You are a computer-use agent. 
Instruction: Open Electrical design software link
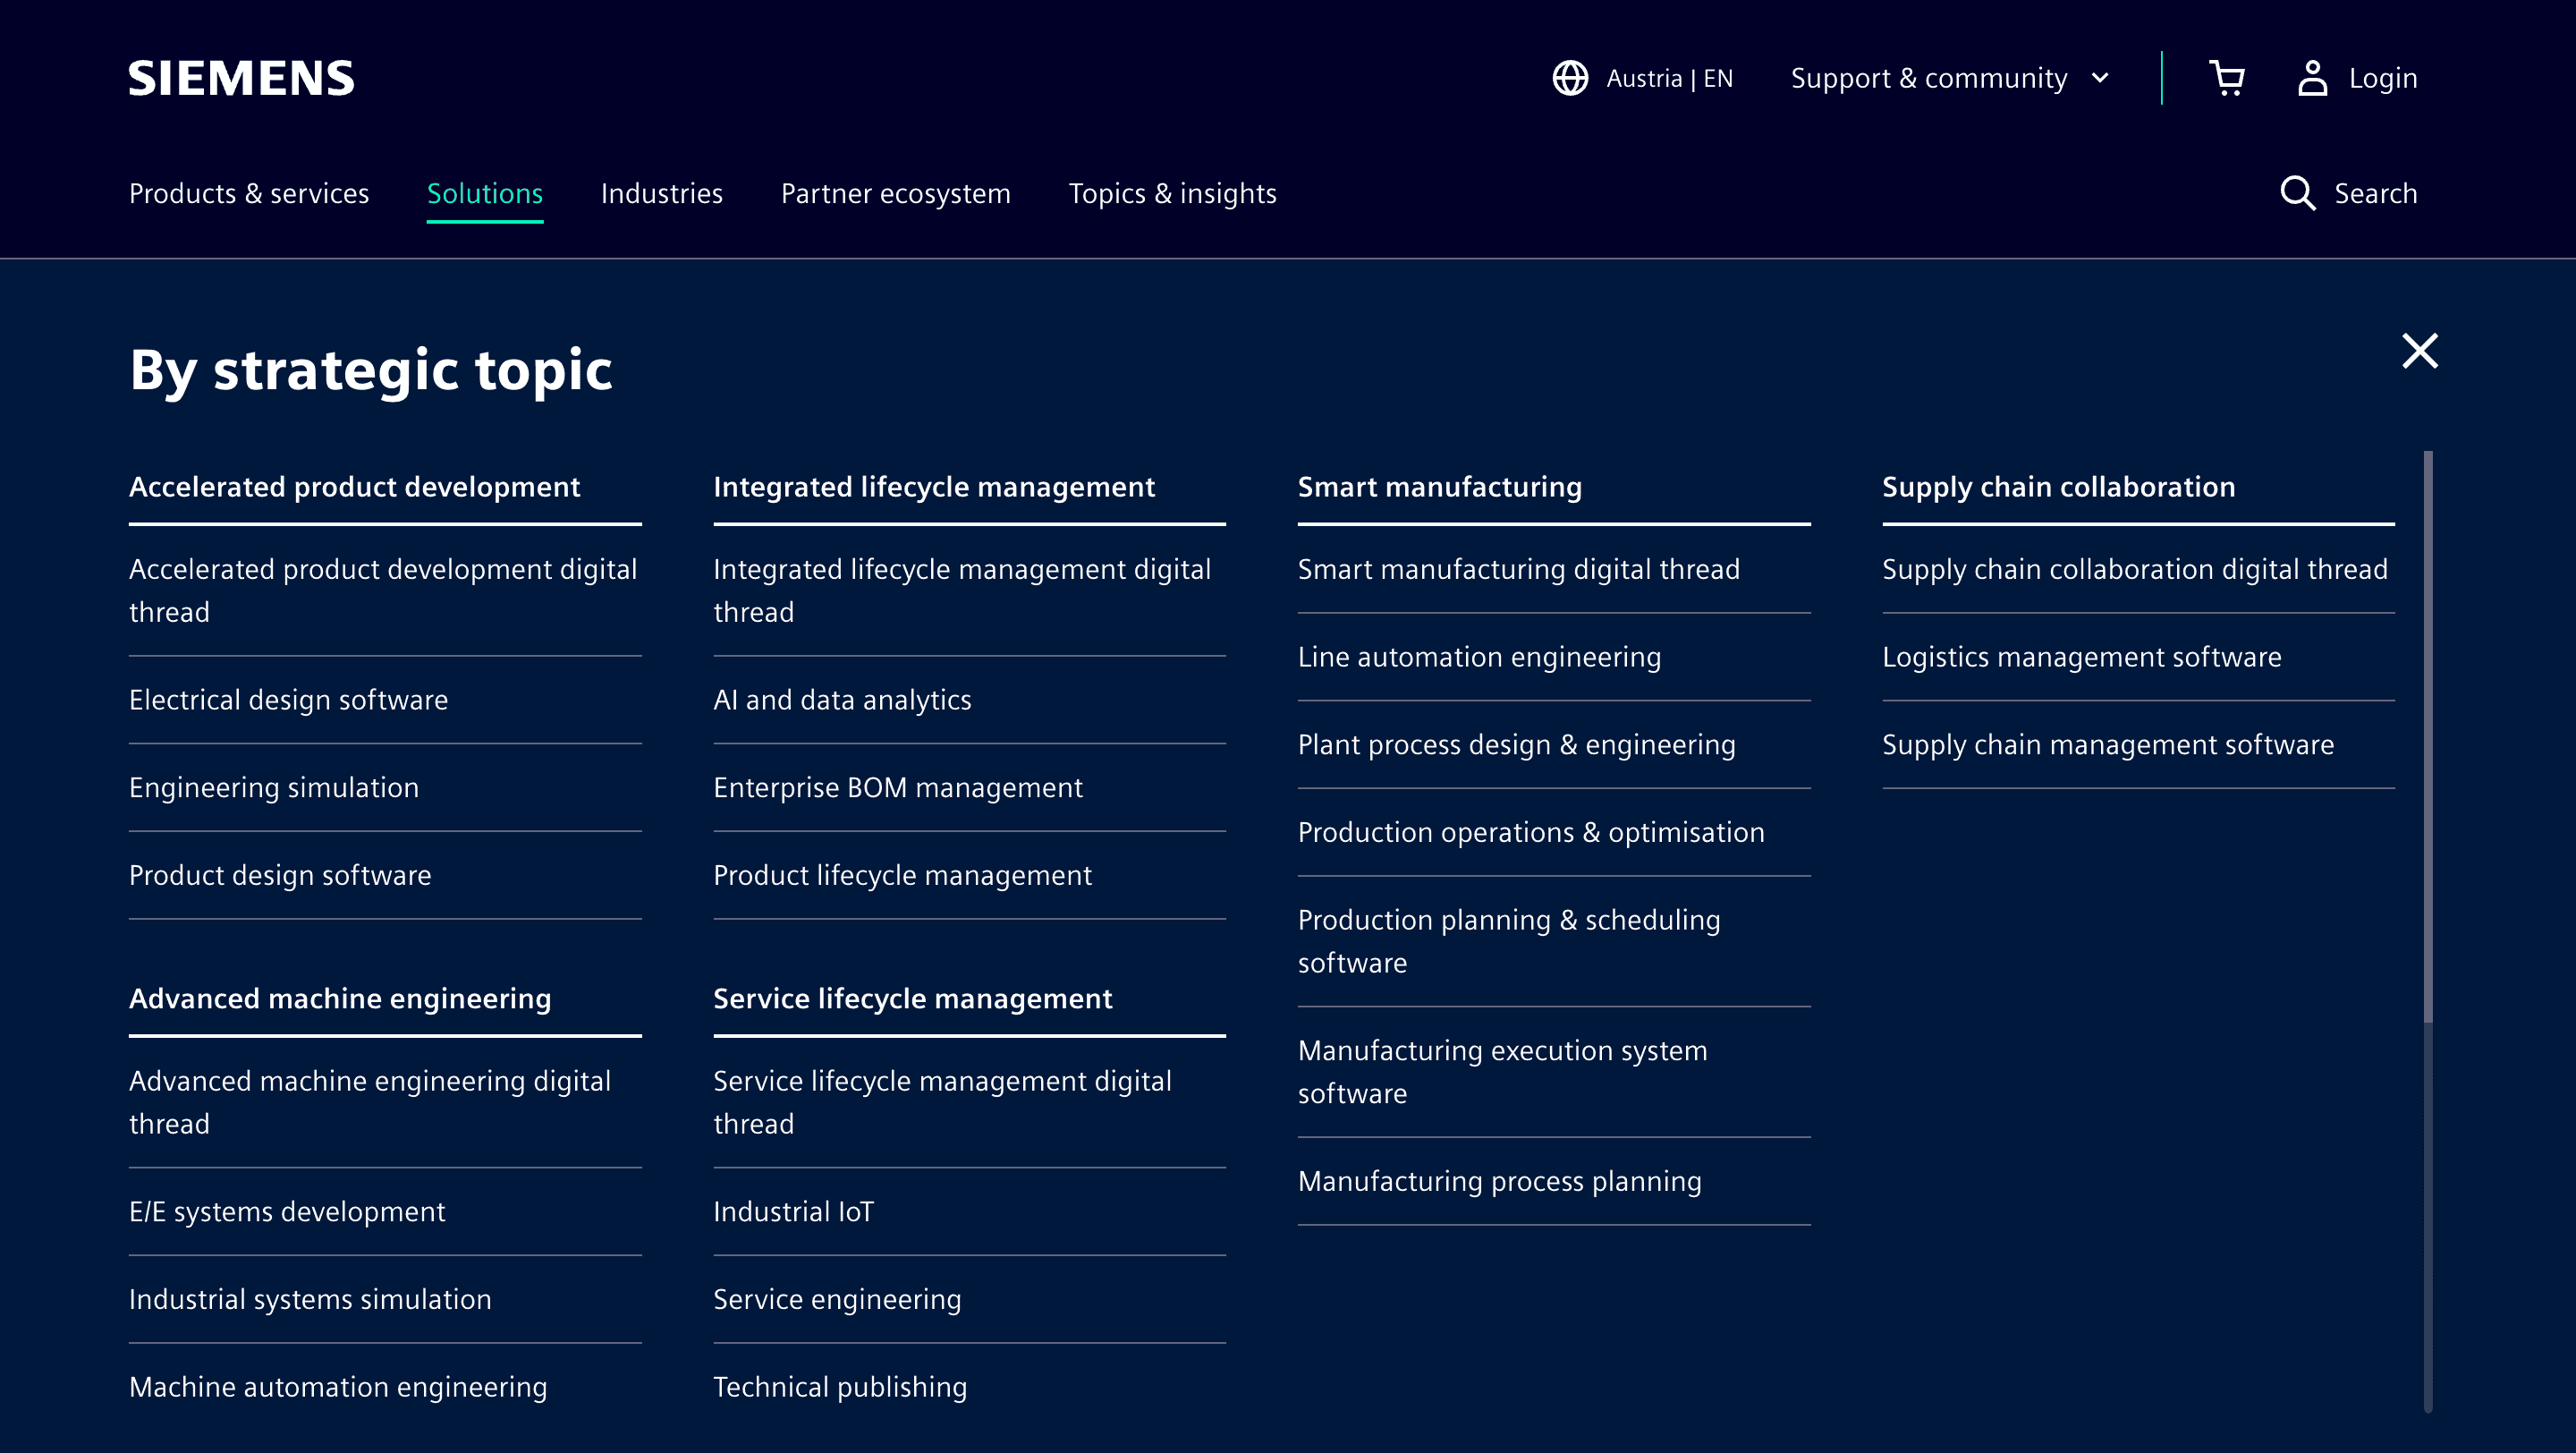pos(288,699)
